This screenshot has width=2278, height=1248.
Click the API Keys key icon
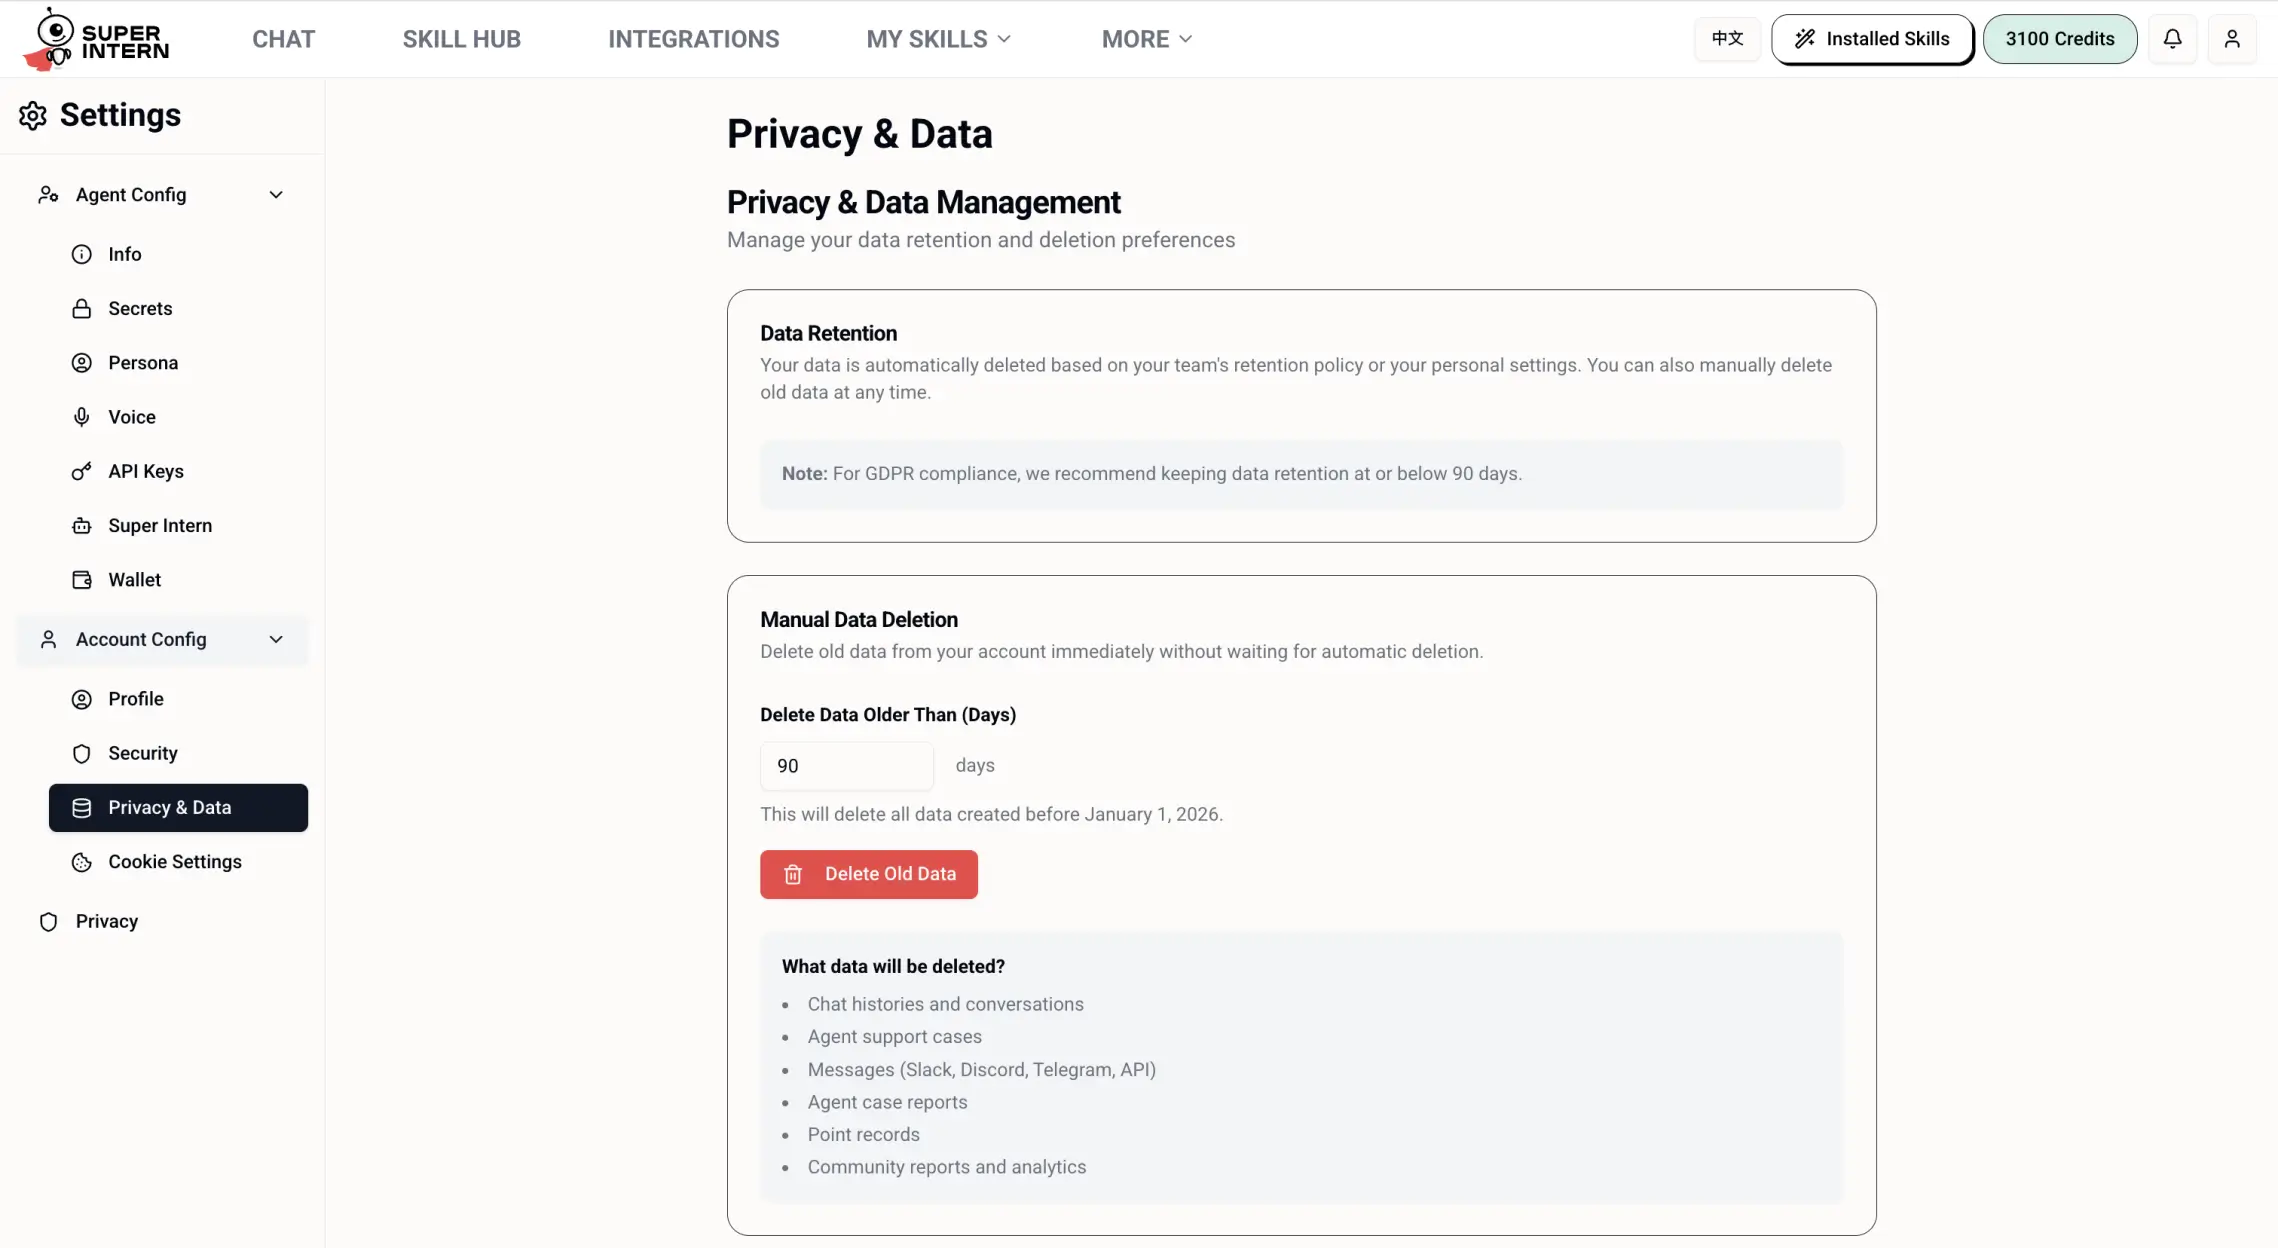80,470
